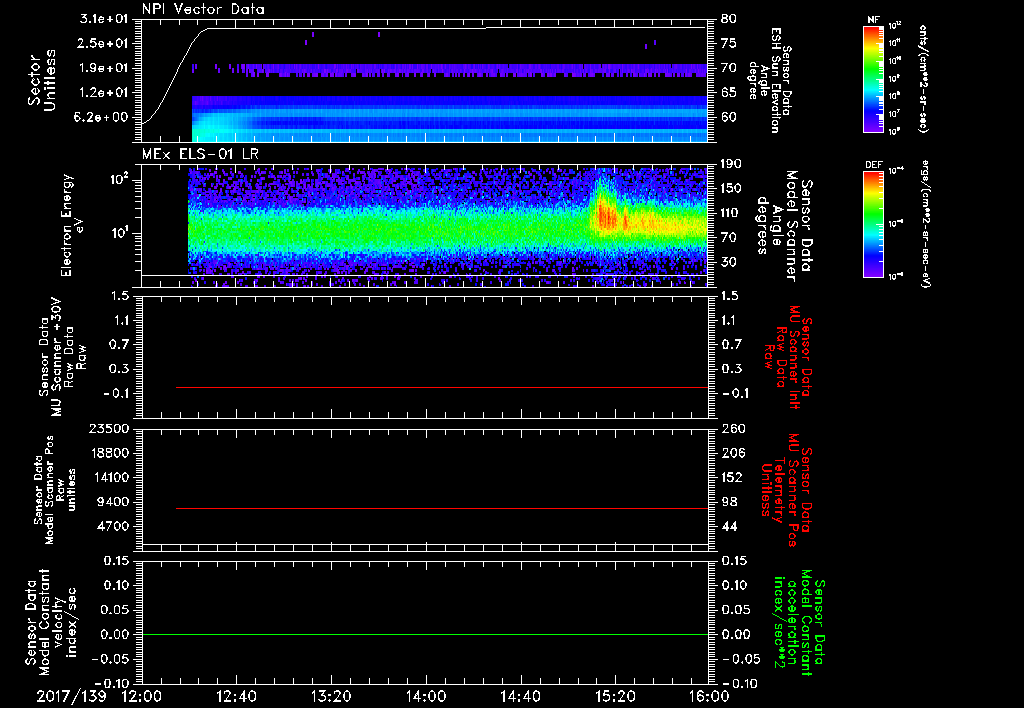
Task: Click the NF flux color bar
Action: pyautogui.click(x=873, y=78)
